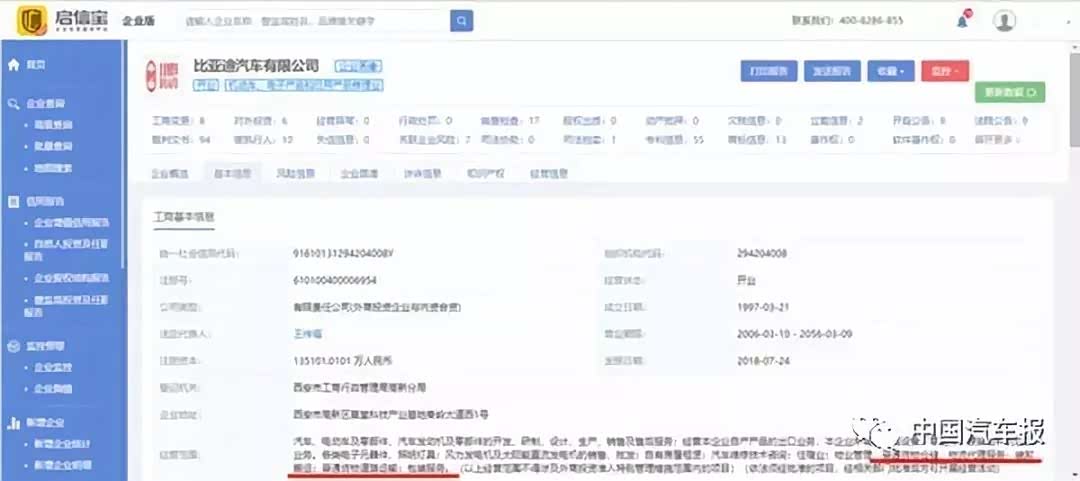
Task: Click the green 更新数据 button
Action: (x=1009, y=93)
